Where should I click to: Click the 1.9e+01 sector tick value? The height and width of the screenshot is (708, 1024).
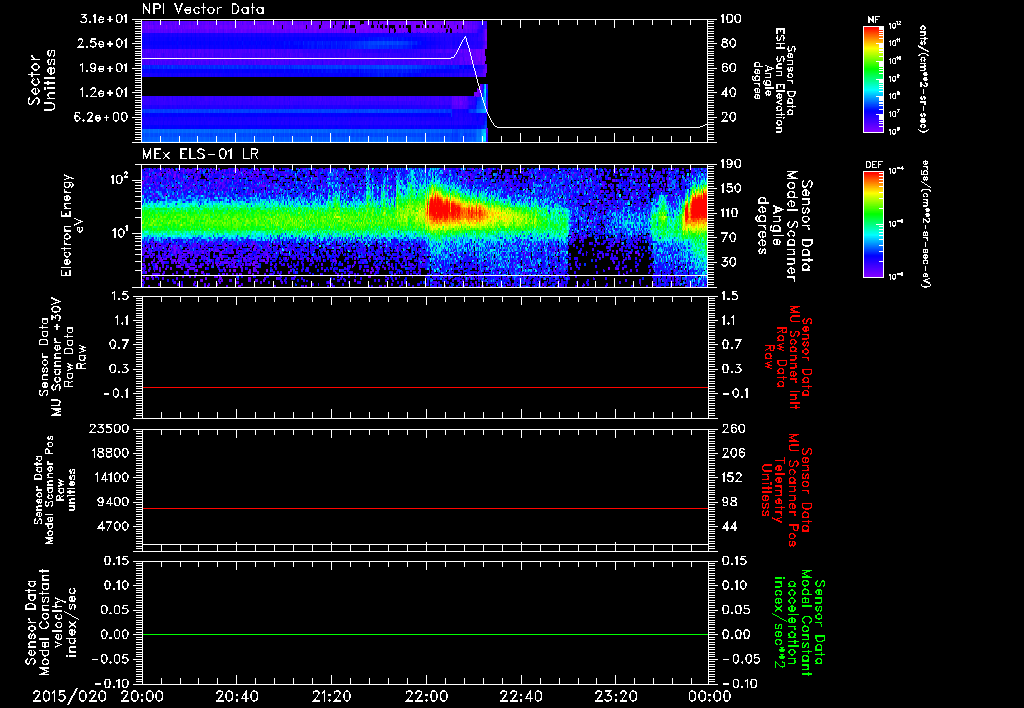pos(104,68)
